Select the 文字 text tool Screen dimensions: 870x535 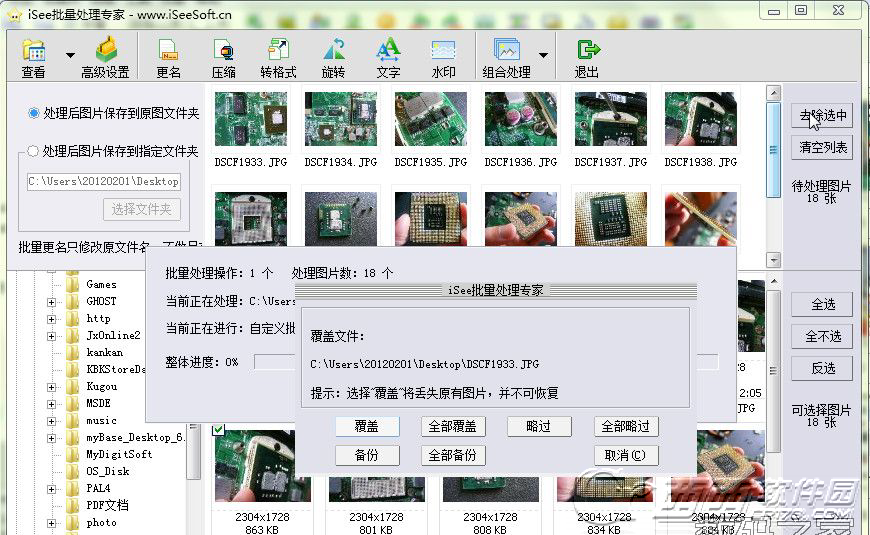pos(388,58)
